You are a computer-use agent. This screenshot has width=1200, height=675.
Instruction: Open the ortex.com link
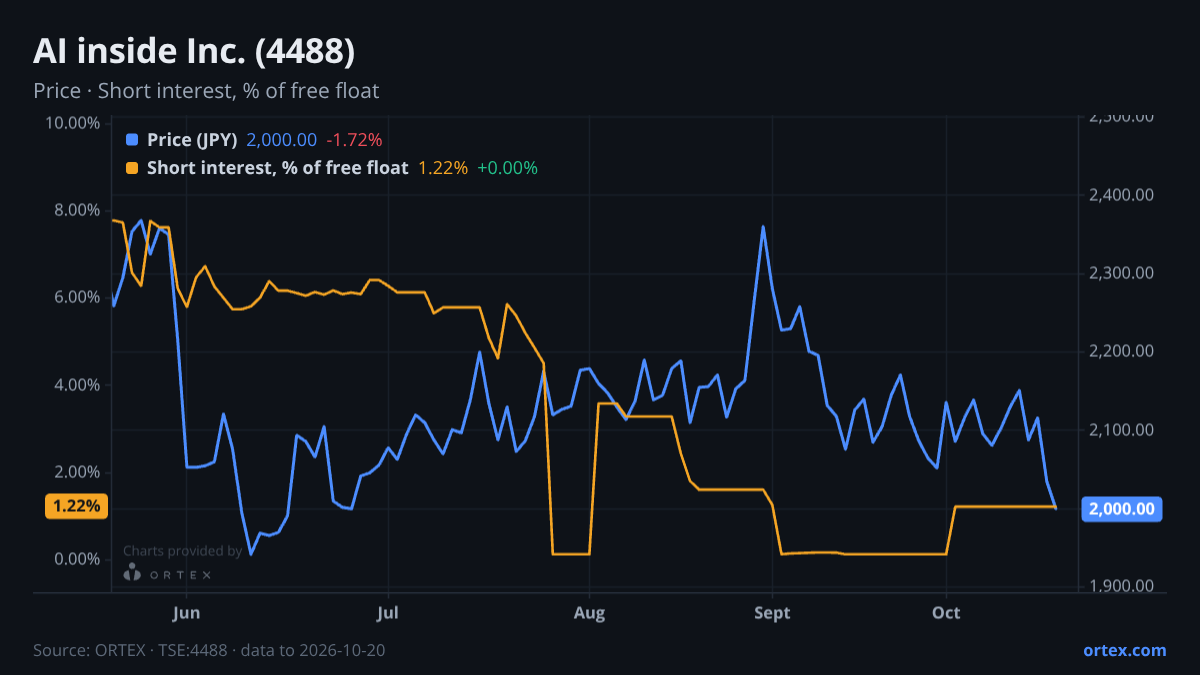[1125, 650]
